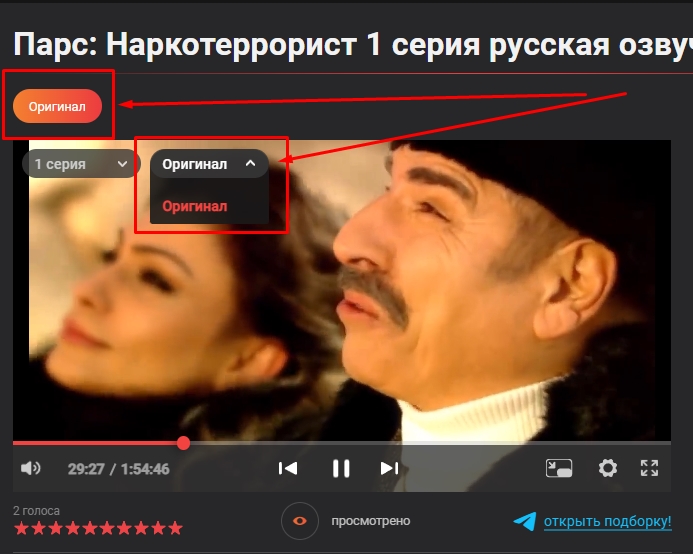The height and width of the screenshot is (554, 693).
Task: Click the red seek handle on the progress bar
Action: coord(183,442)
